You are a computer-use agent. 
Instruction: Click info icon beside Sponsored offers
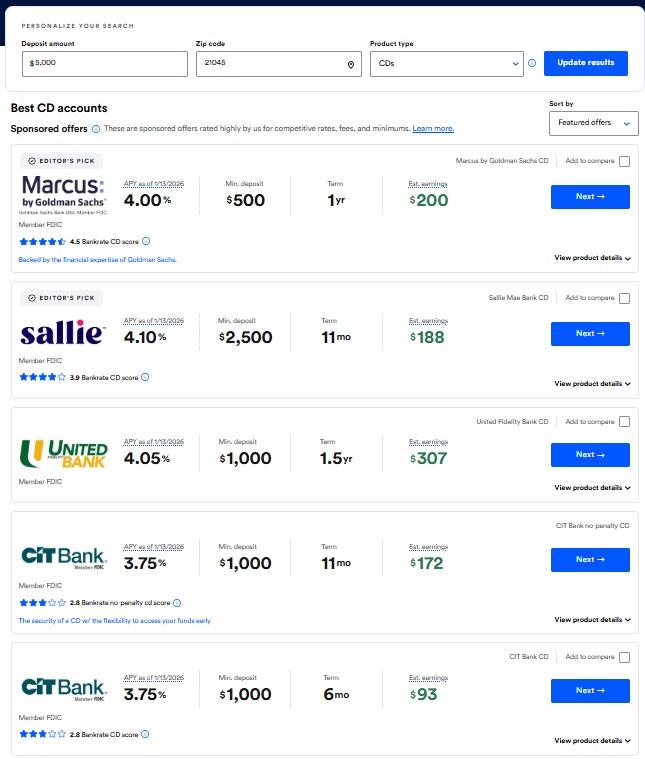tap(96, 128)
